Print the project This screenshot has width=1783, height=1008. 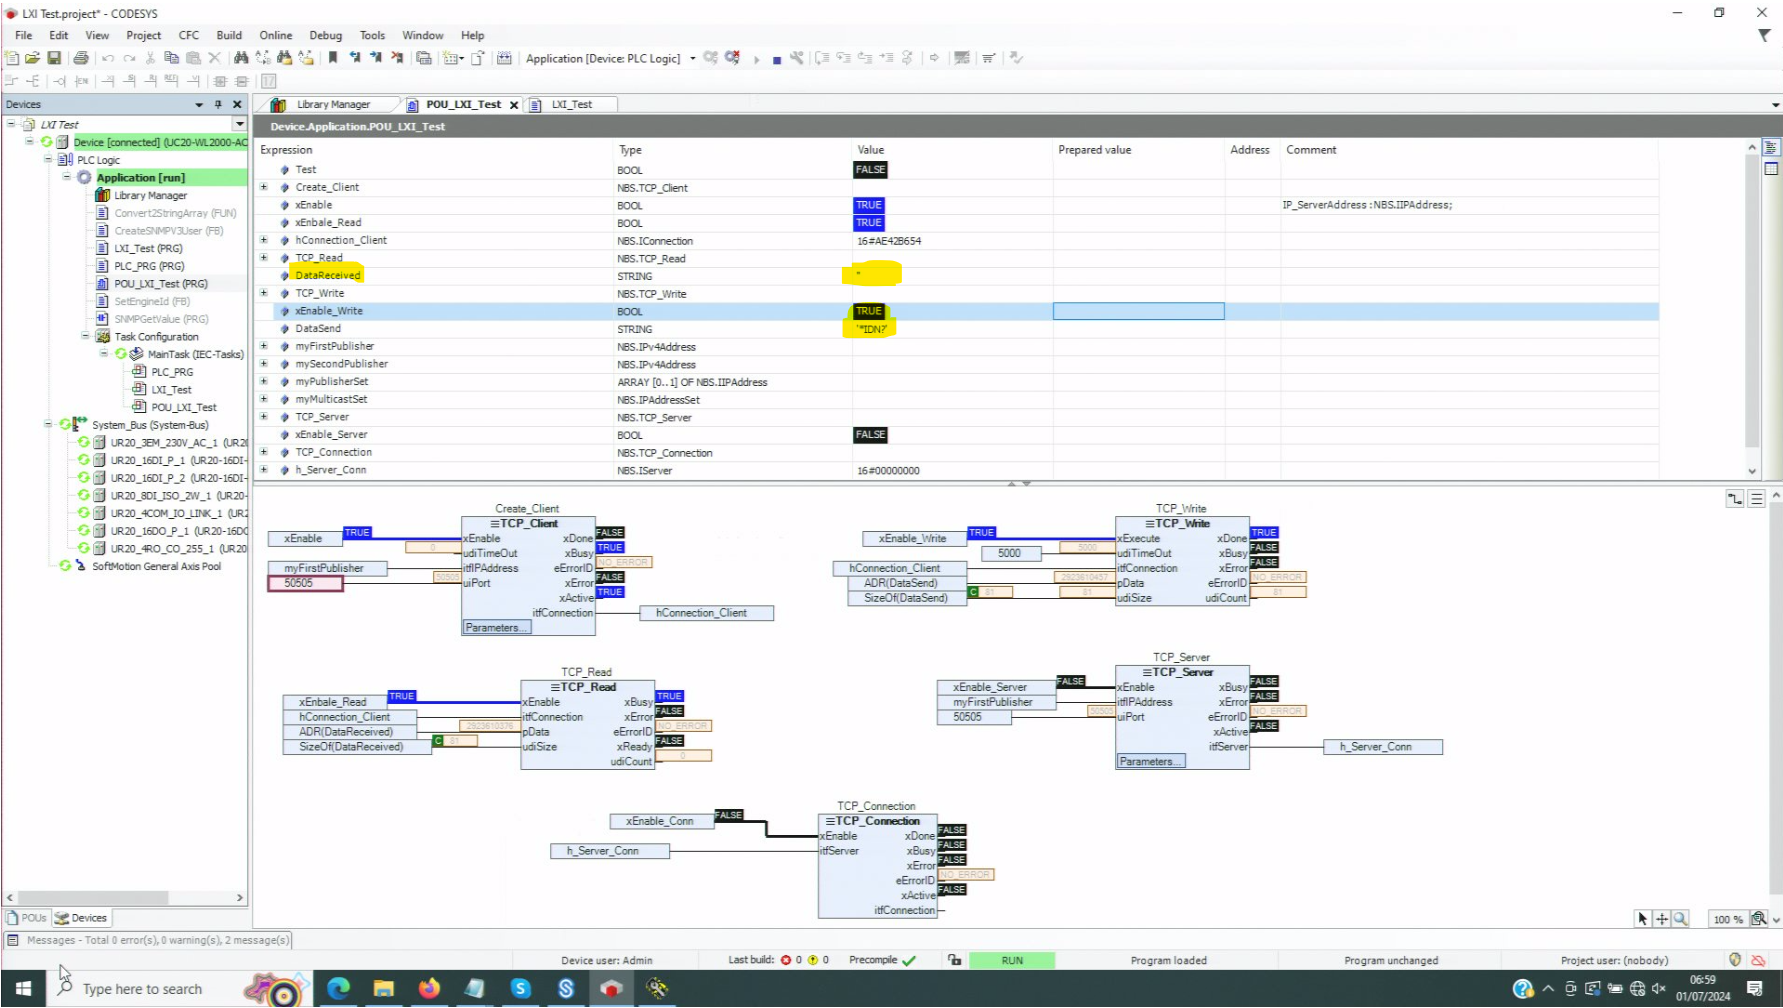pyautogui.click(x=80, y=57)
